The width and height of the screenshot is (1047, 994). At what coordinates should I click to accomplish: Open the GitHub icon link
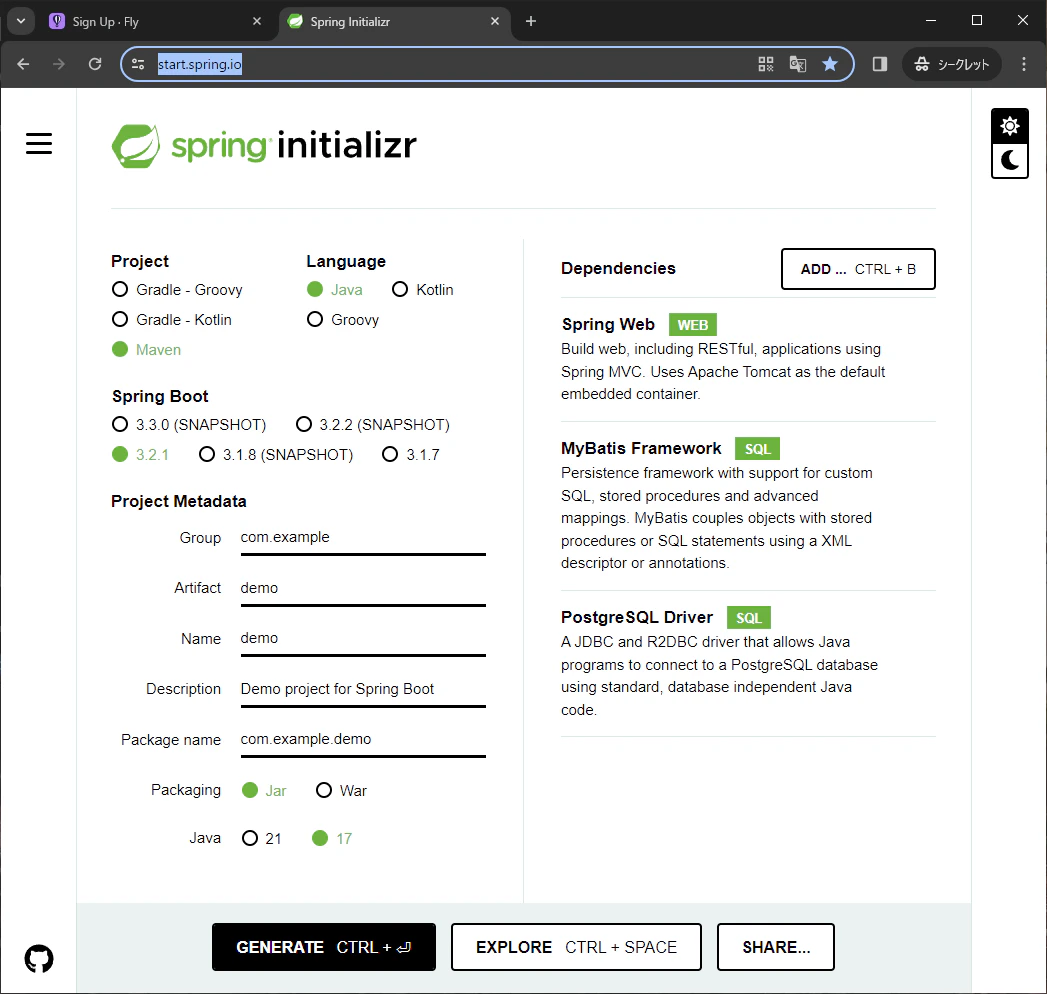pyautogui.click(x=39, y=959)
